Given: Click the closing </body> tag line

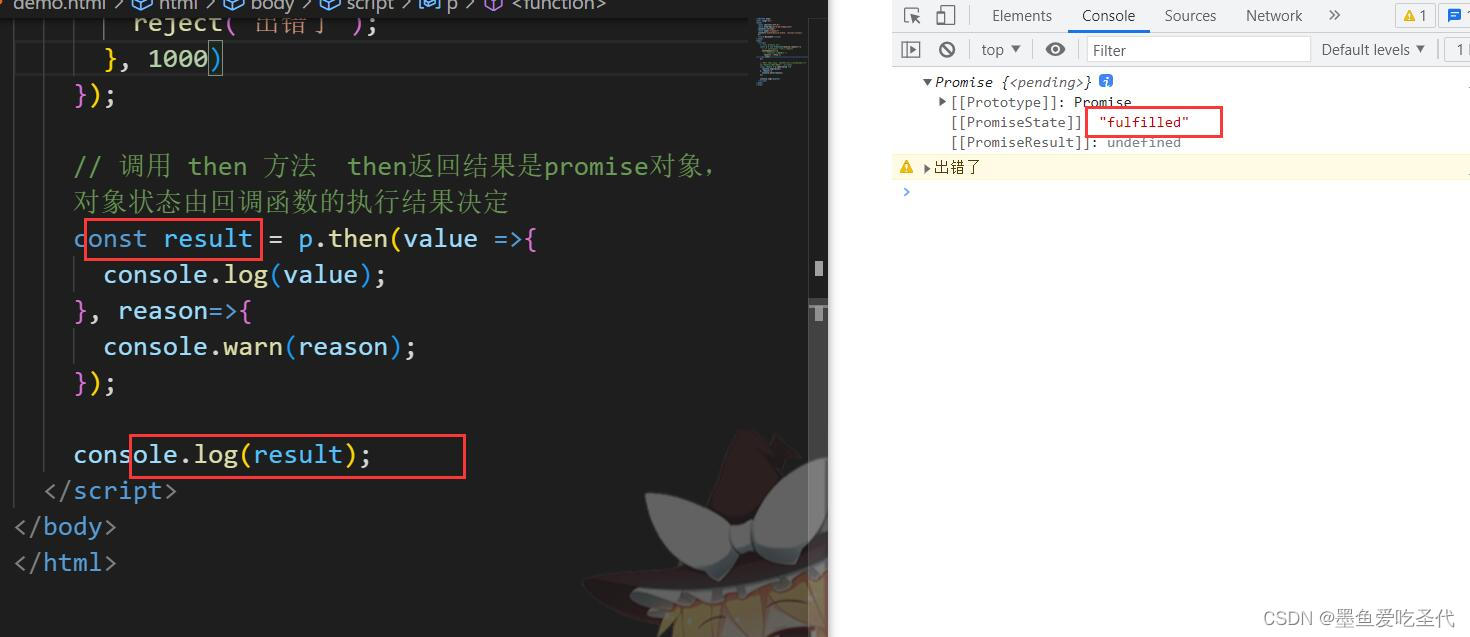Looking at the screenshot, I should (x=65, y=527).
